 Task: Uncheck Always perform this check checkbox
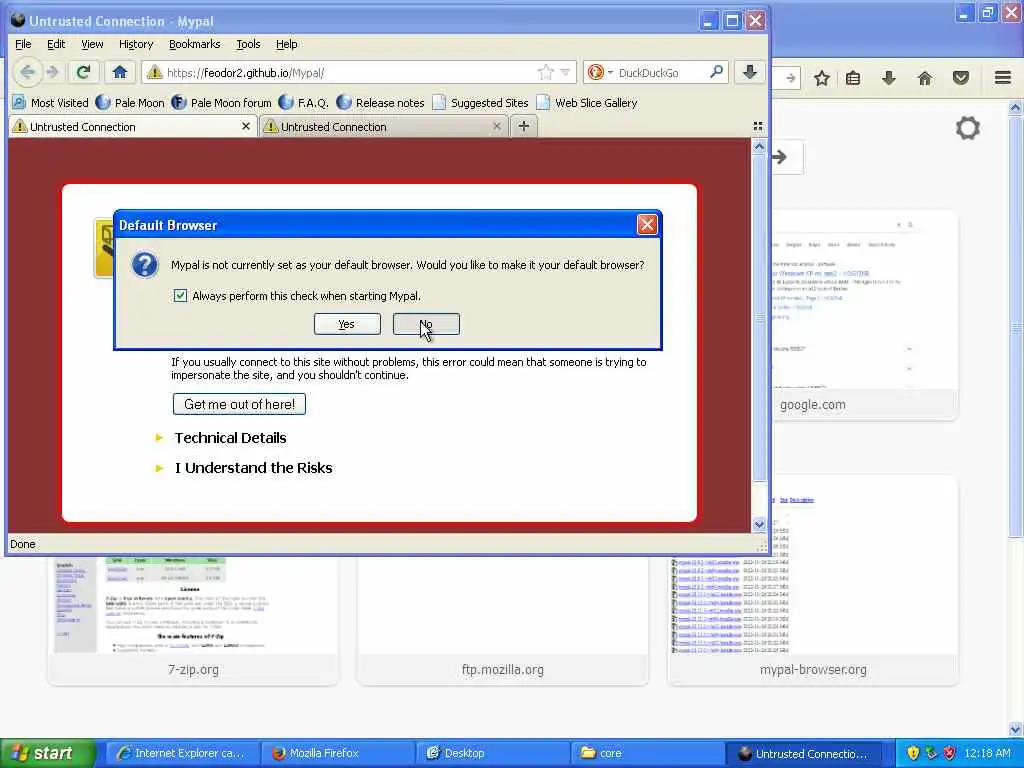click(x=180, y=296)
